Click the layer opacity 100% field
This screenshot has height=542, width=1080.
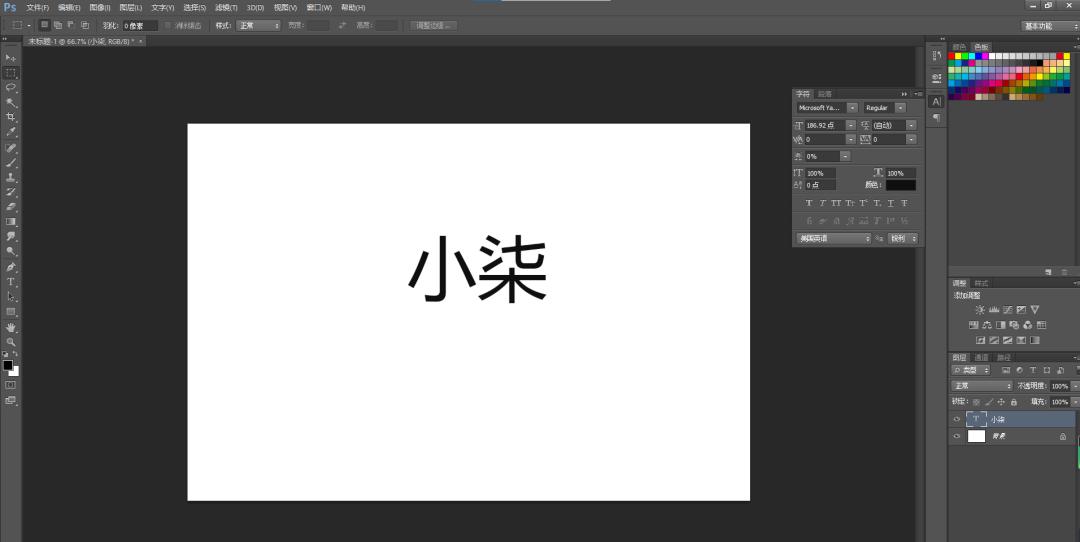click(x=1059, y=386)
